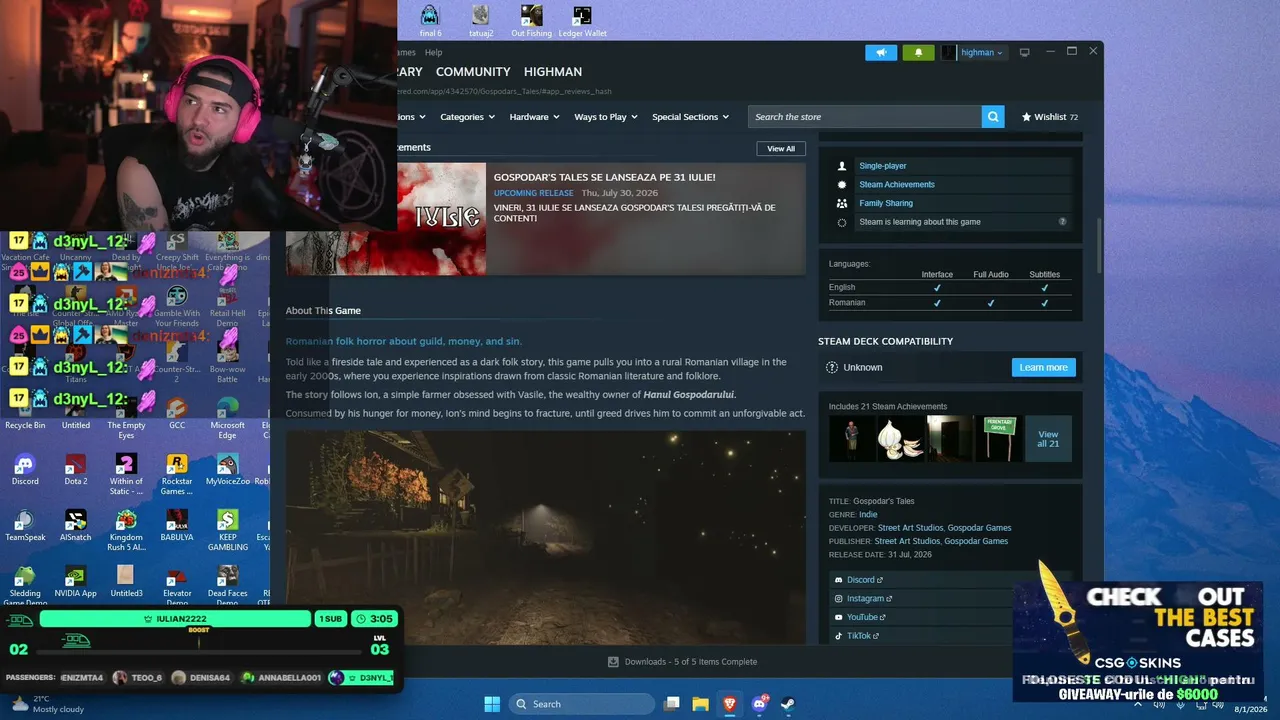Open the green road-sign achievement thumbnail
1280x720 pixels.
[999, 439]
